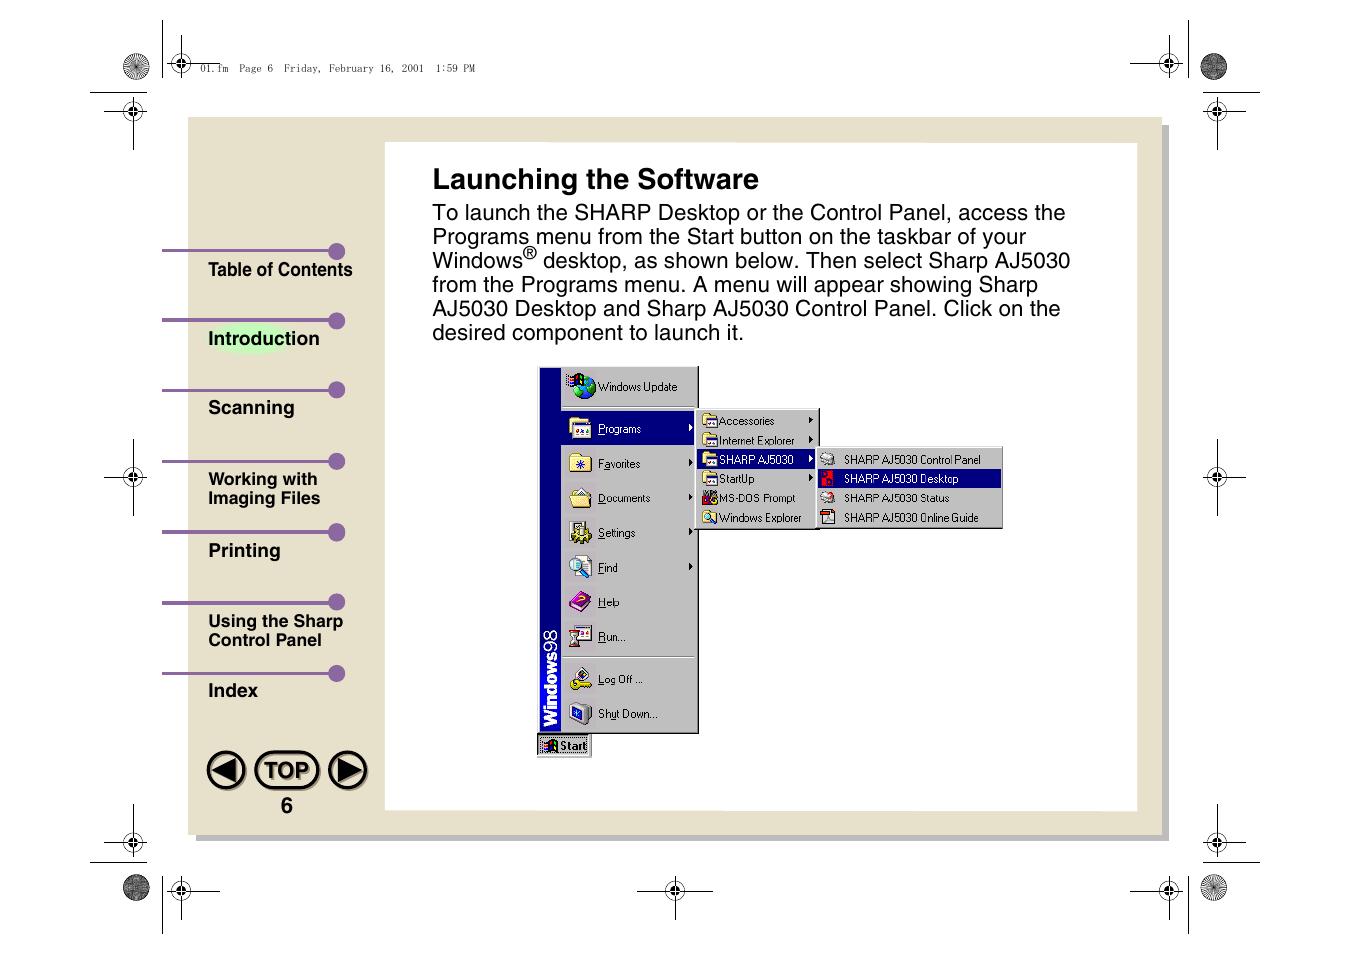The height and width of the screenshot is (954, 1351).
Task: Click the Programs folder icon
Action: click(x=580, y=428)
